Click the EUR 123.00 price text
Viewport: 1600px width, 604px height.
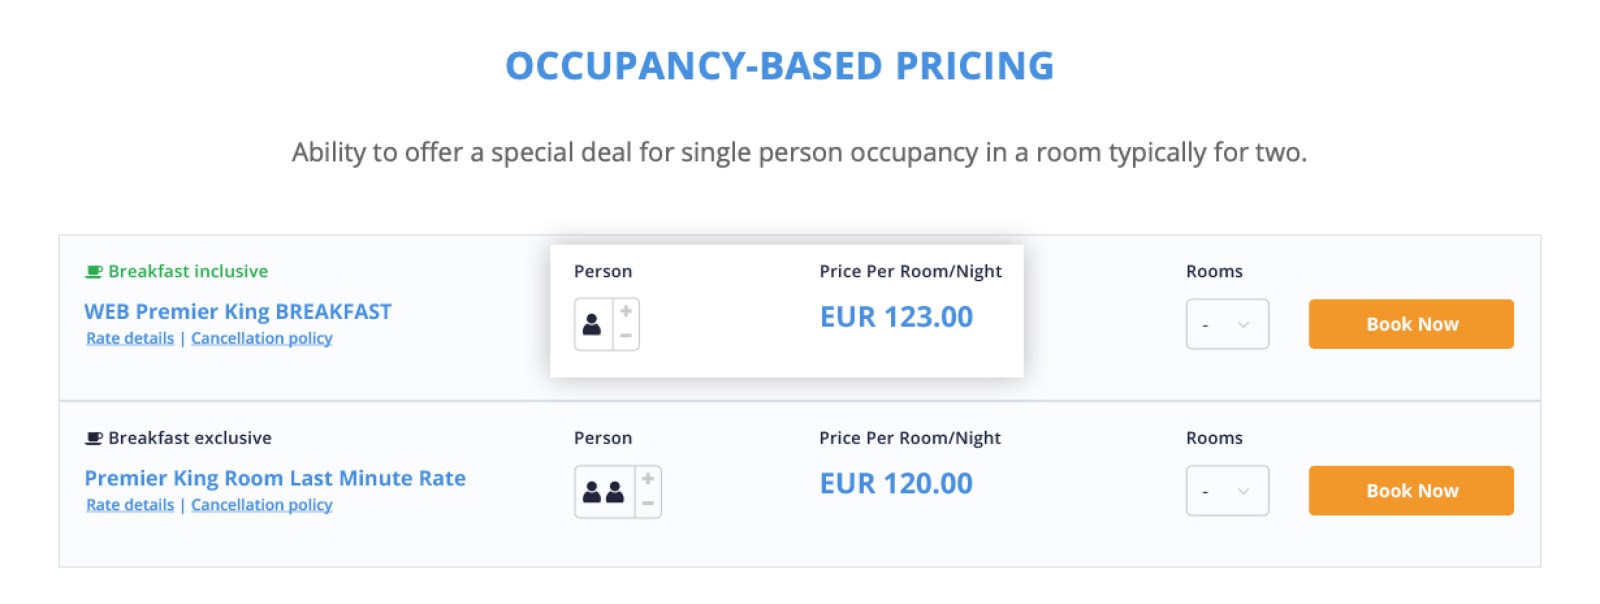click(x=895, y=316)
